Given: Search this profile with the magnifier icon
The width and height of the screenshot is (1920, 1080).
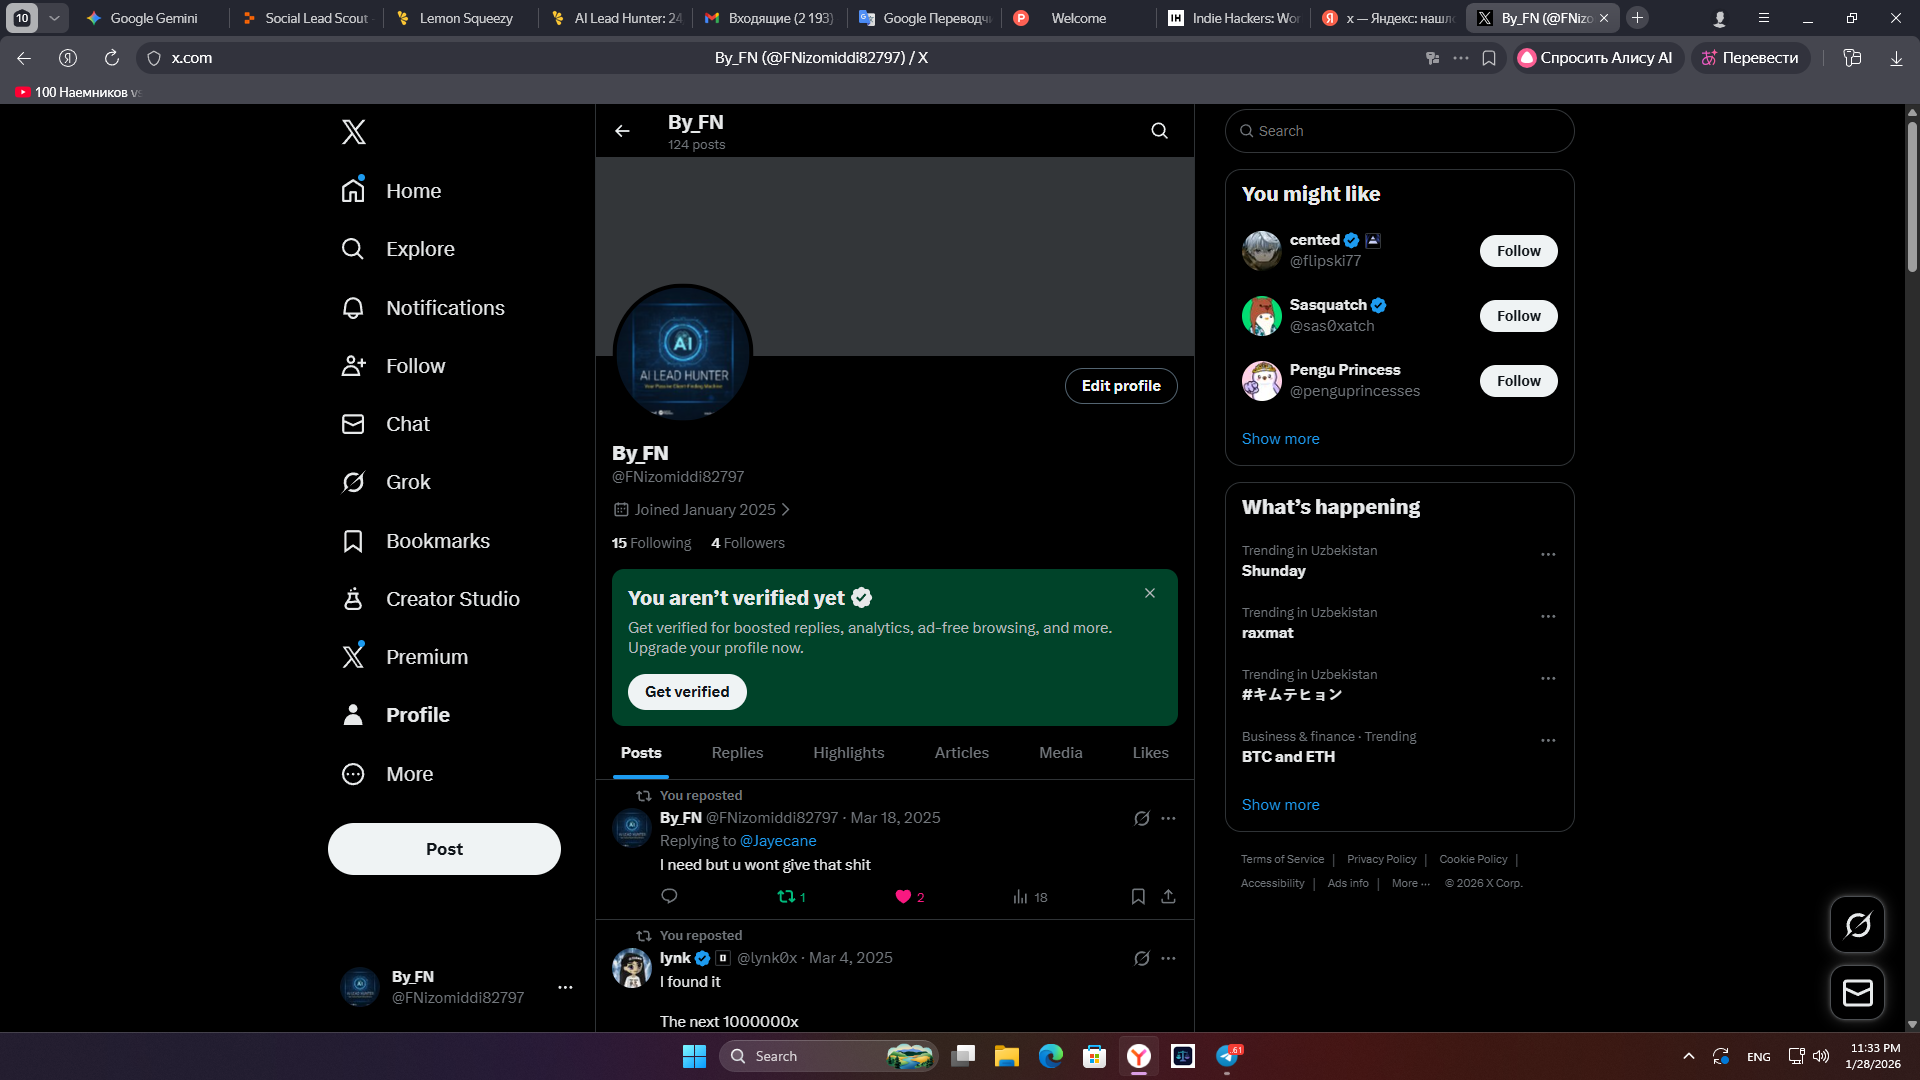Looking at the screenshot, I should 1159,131.
